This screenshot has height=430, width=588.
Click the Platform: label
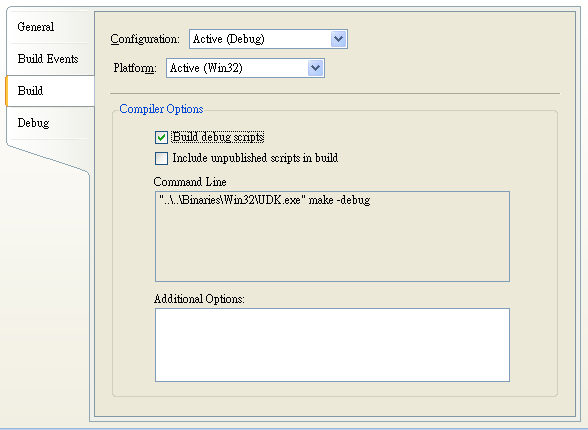coord(135,68)
